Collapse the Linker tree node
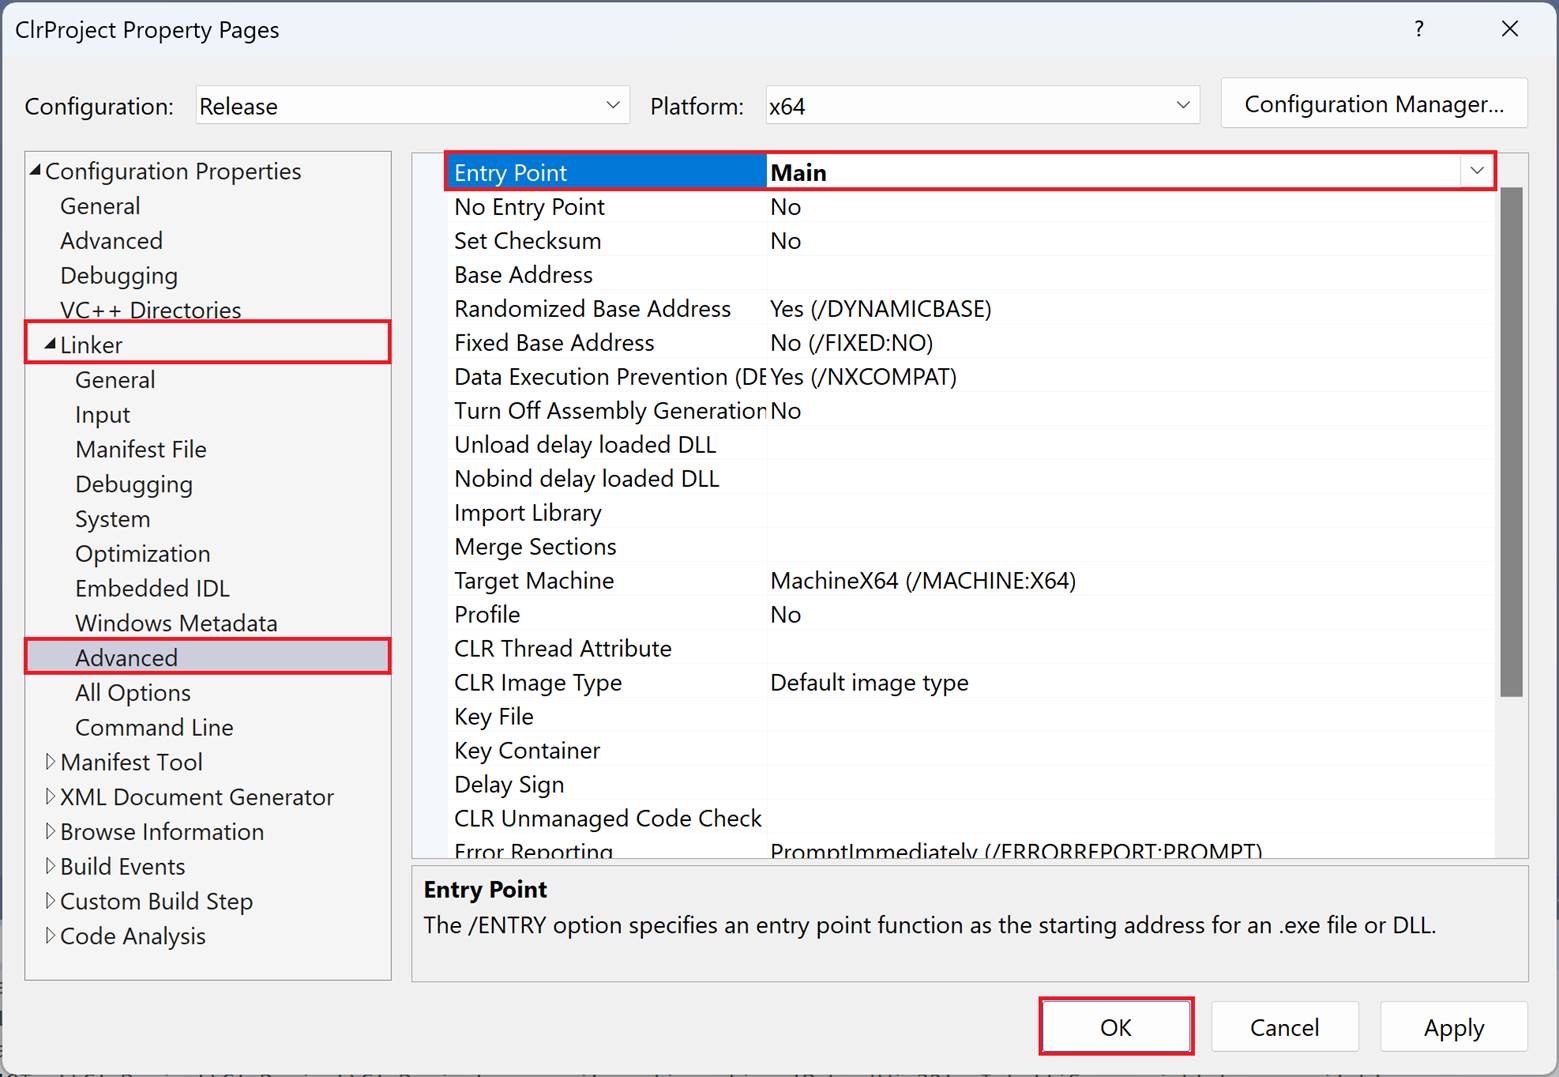Image resolution: width=1559 pixels, height=1077 pixels. [50, 345]
